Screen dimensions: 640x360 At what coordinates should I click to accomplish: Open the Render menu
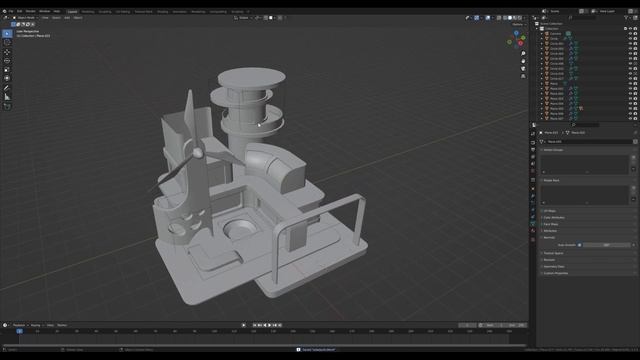coord(31,11)
